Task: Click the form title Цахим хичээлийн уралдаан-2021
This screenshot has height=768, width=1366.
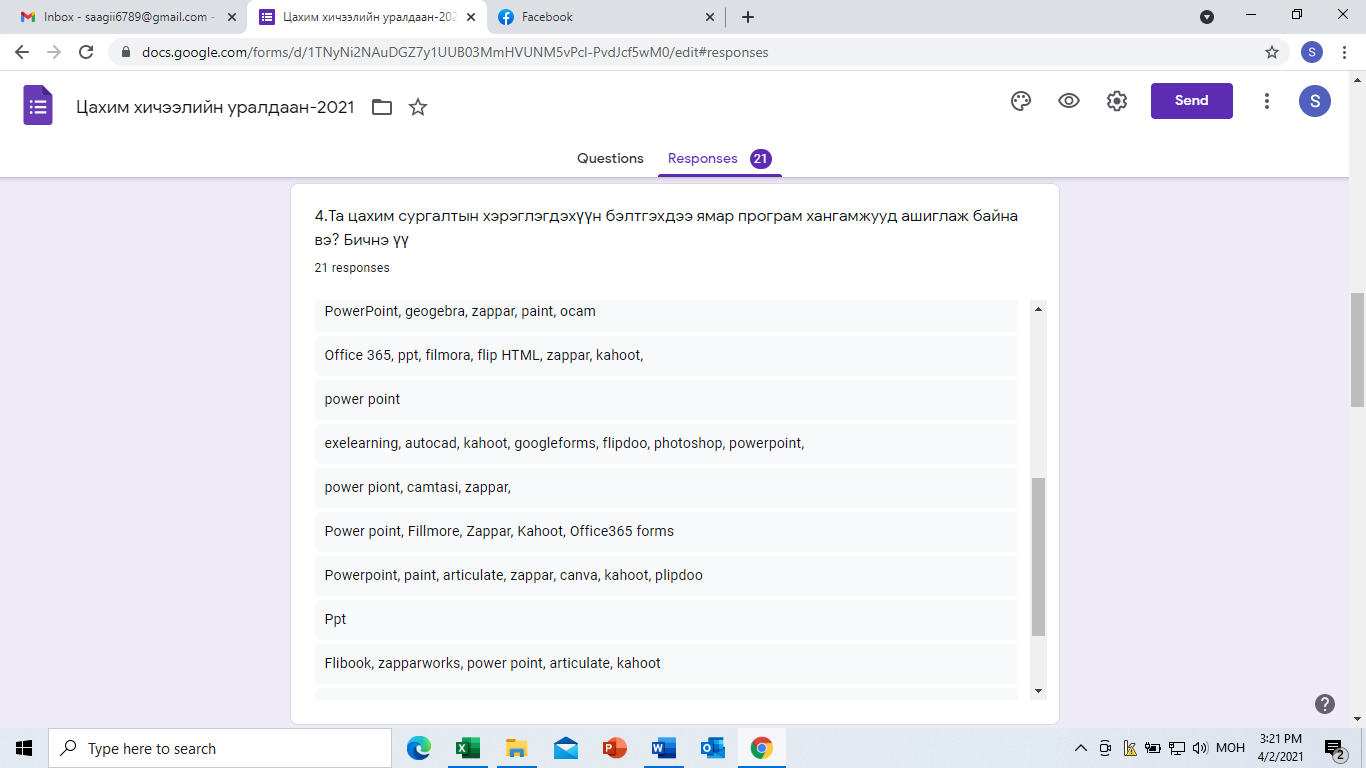Action: [215, 107]
